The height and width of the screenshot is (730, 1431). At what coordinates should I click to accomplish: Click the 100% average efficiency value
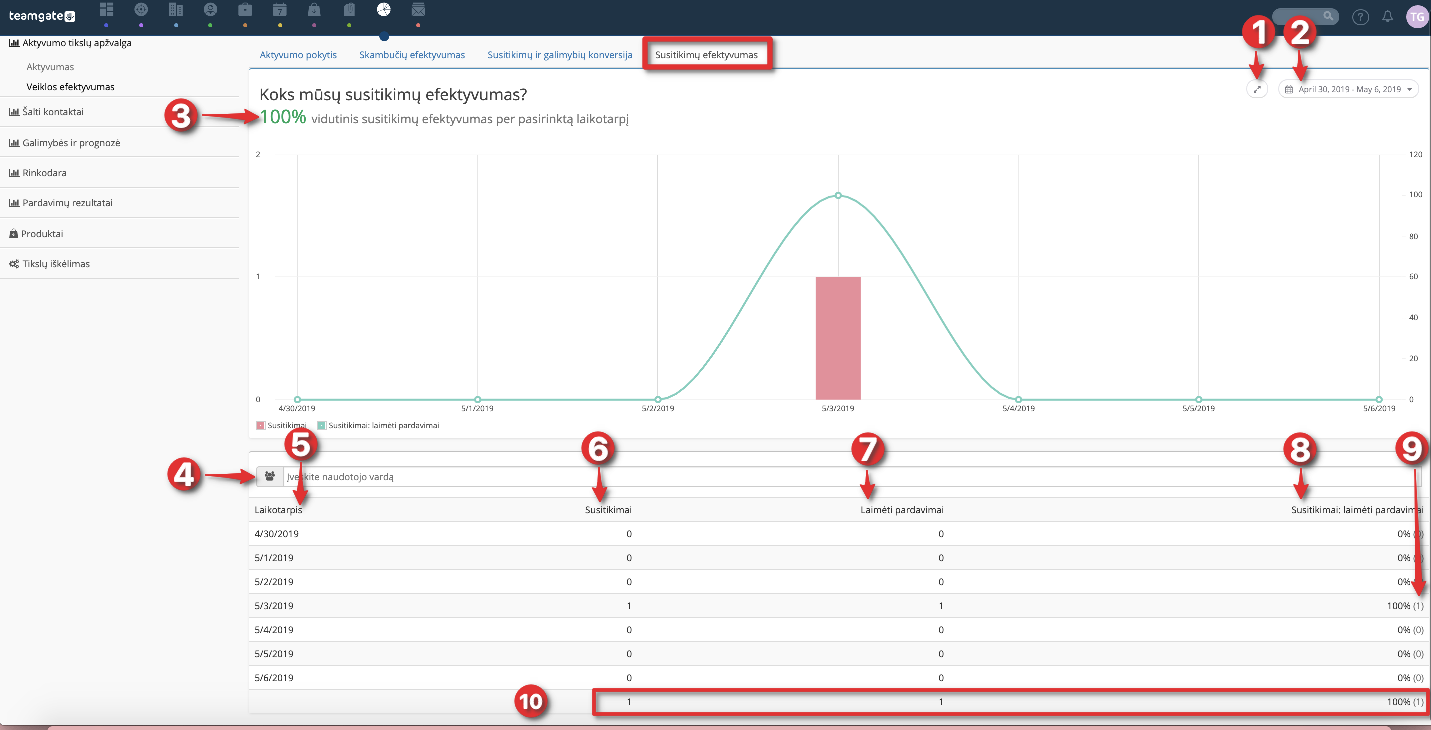click(282, 118)
